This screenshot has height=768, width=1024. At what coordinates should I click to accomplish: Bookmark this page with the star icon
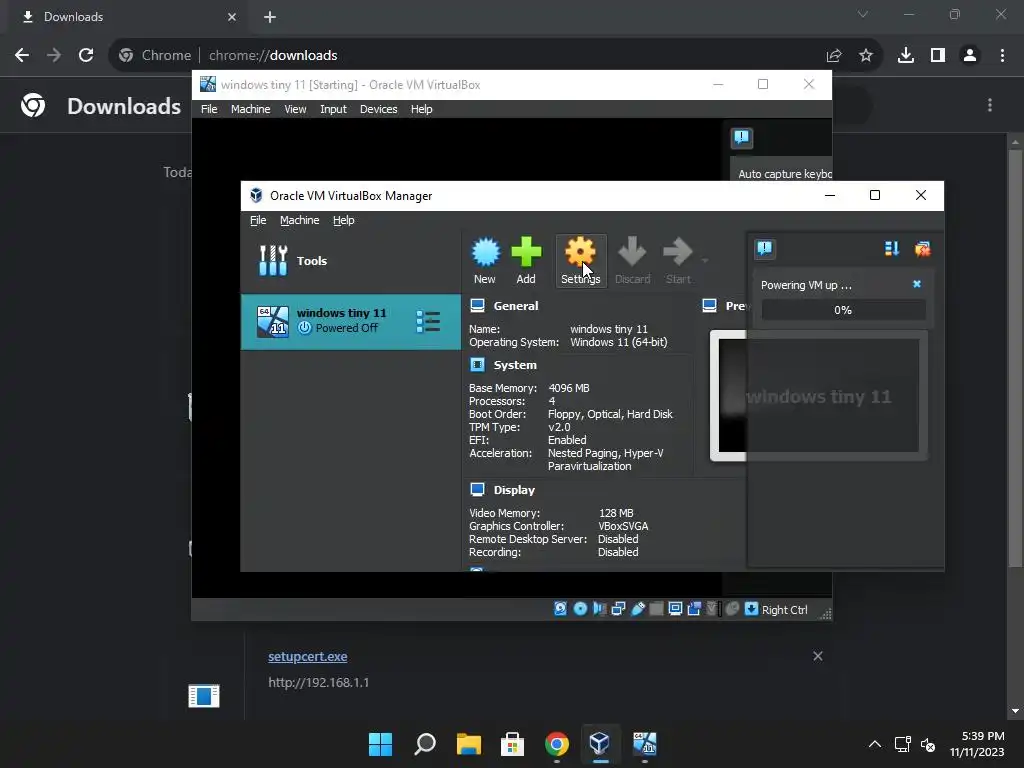click(866, 56)
